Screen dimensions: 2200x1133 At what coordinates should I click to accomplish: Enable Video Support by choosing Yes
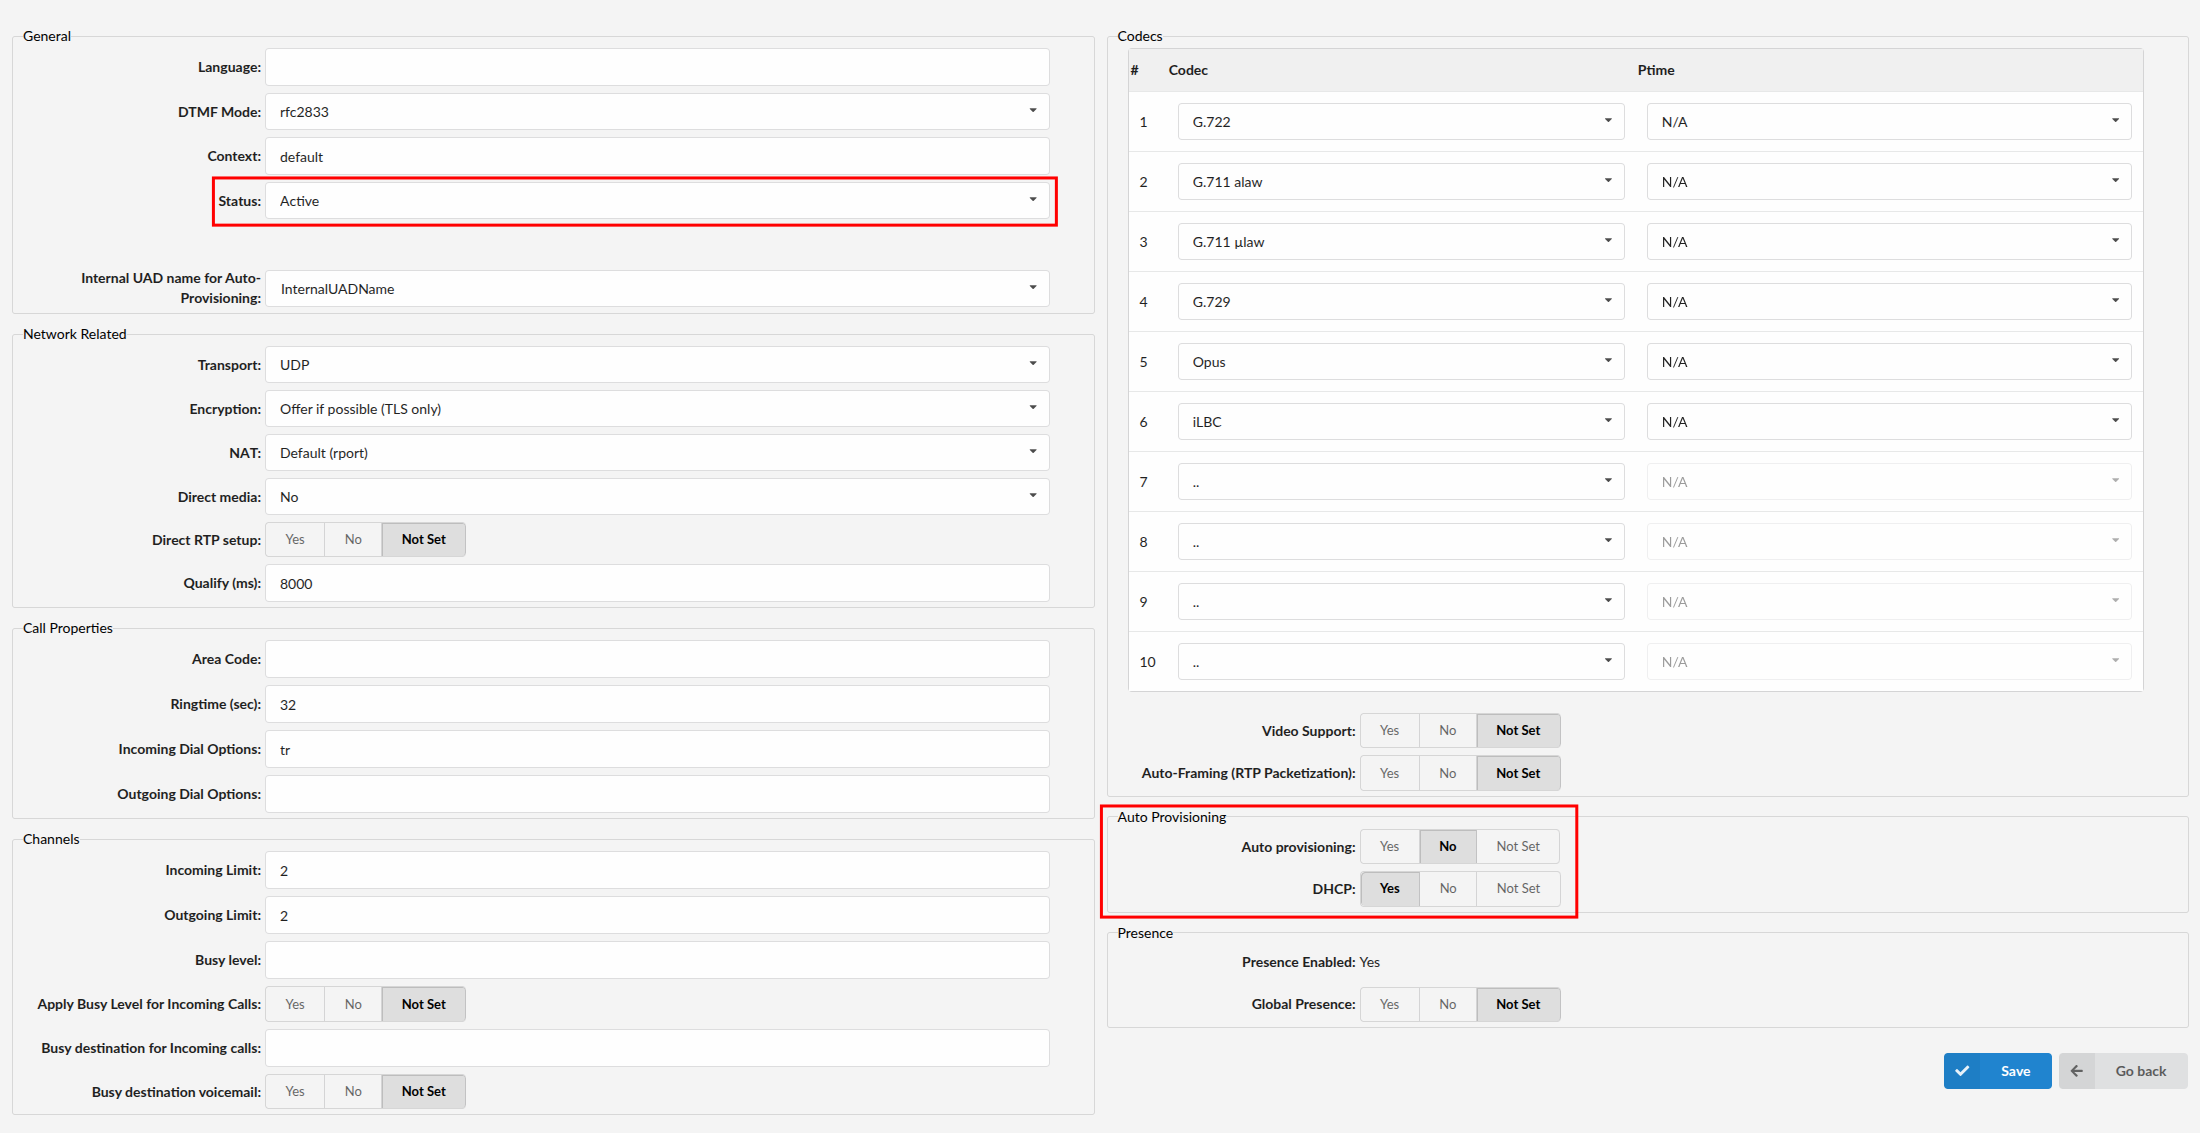tap(1389, 731)
